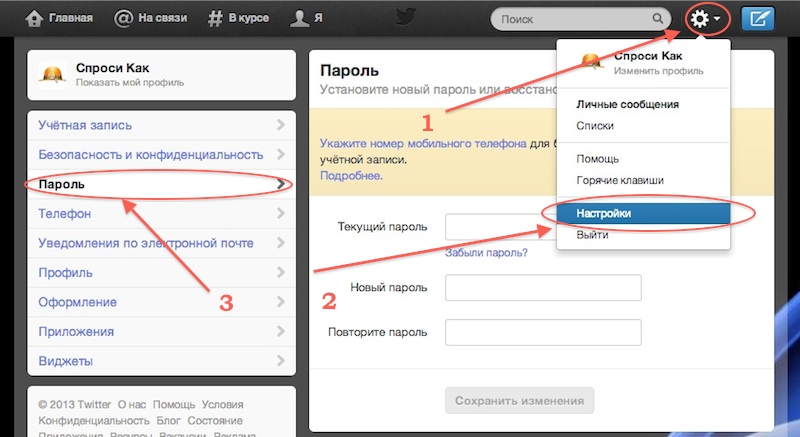Click Укажите номер мобильного телефона link
Screen dimensions: 800x437
(423, 144)
